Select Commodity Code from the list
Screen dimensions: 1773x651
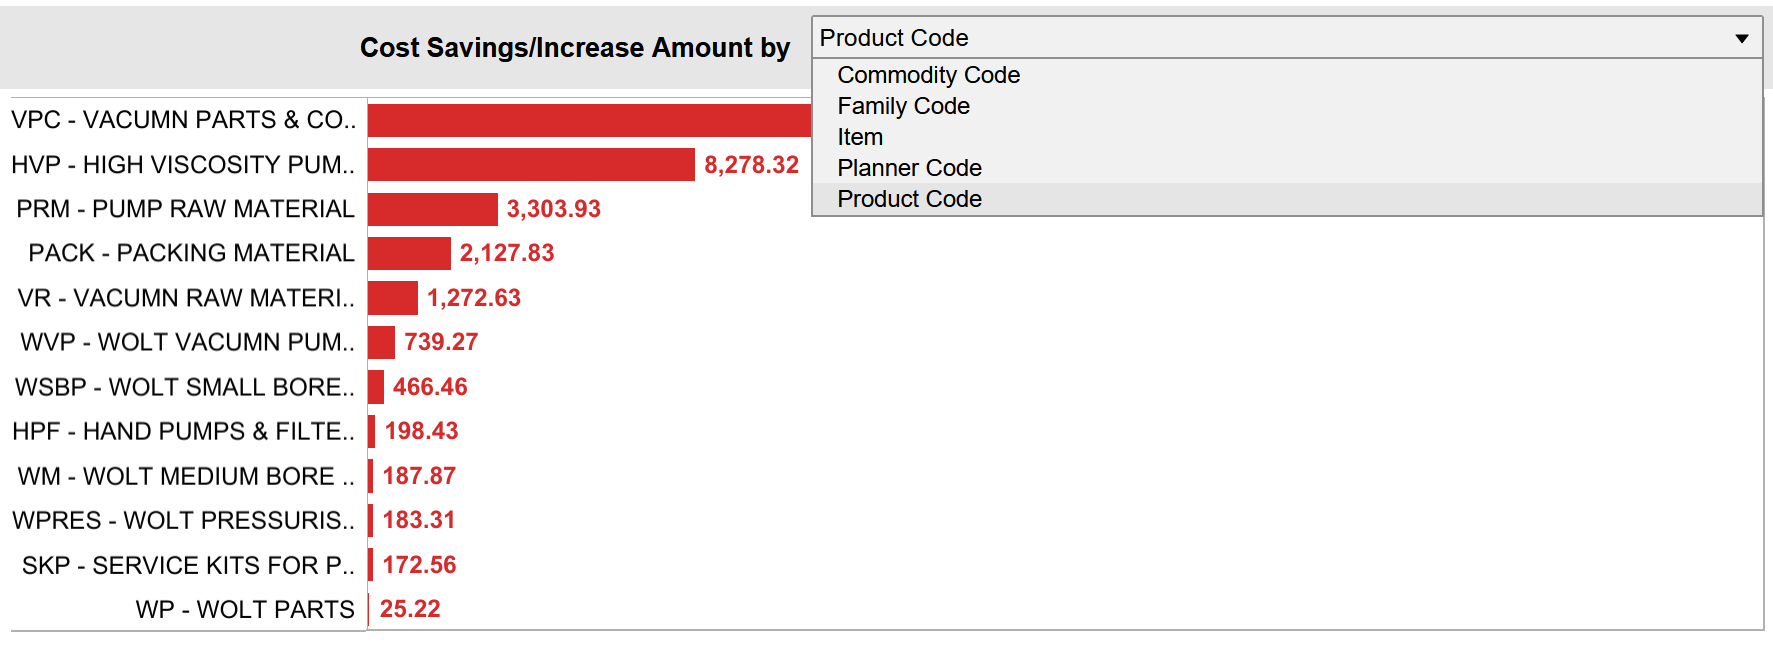coord(928,75)
